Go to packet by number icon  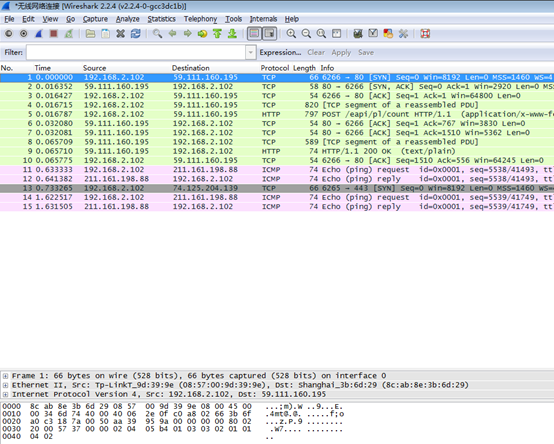coord(202,34)
